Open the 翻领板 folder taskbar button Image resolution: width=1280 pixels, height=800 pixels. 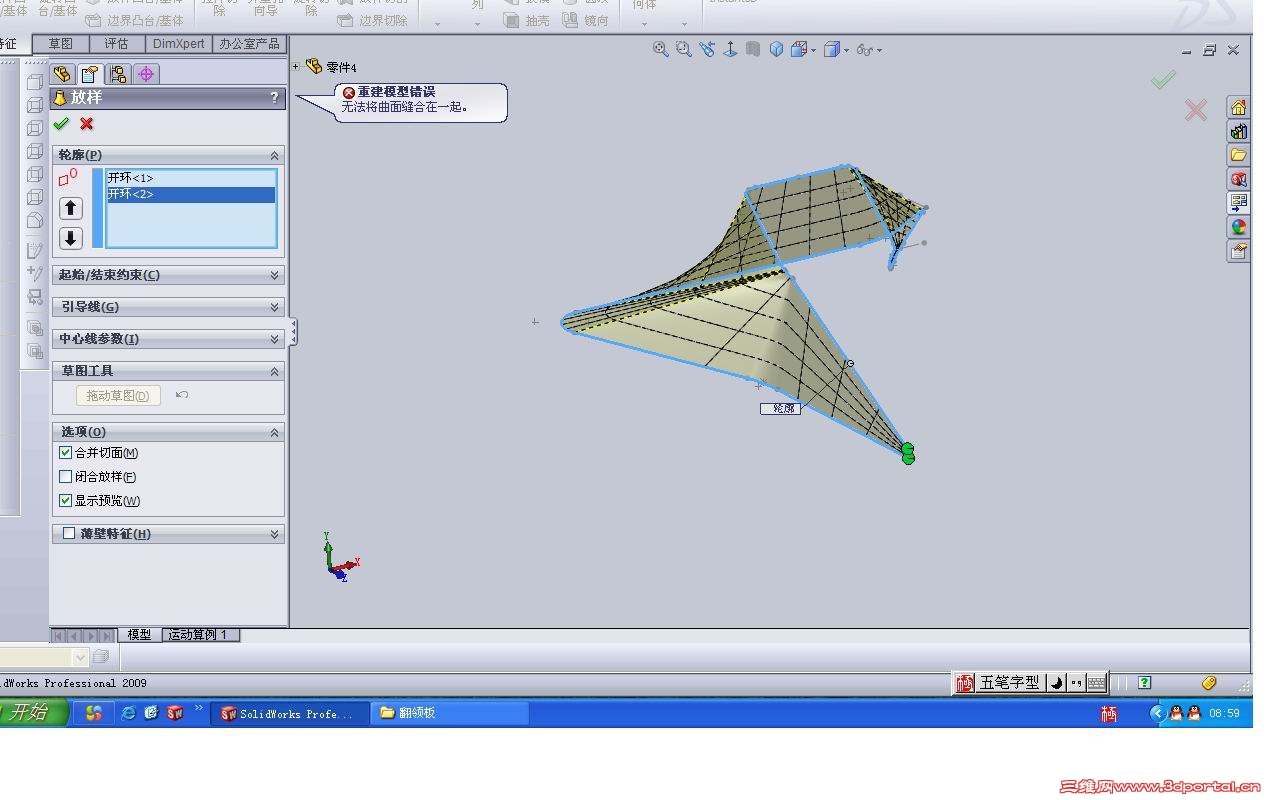[x=450, y=713]
